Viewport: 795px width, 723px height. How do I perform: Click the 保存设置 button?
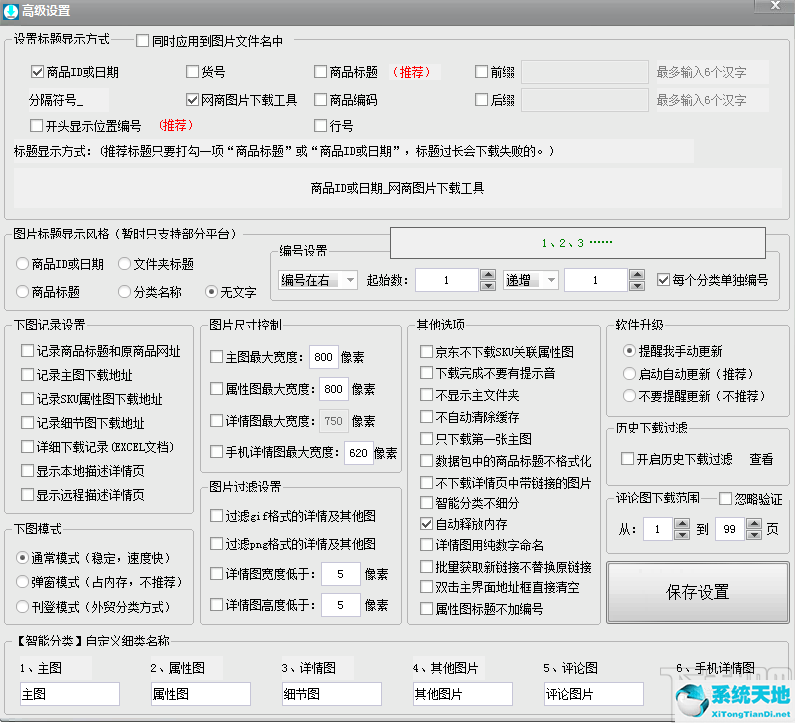click(698, 592)
